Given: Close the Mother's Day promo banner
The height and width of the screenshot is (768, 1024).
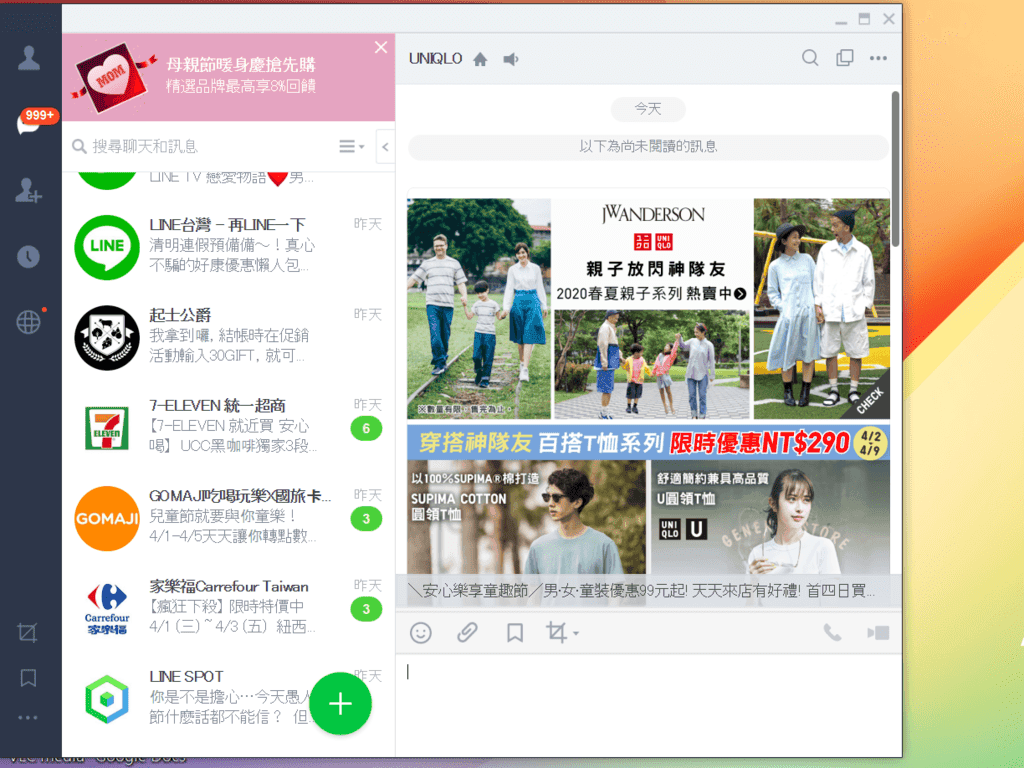Looking at the screenshot, I should pos(381,47).
